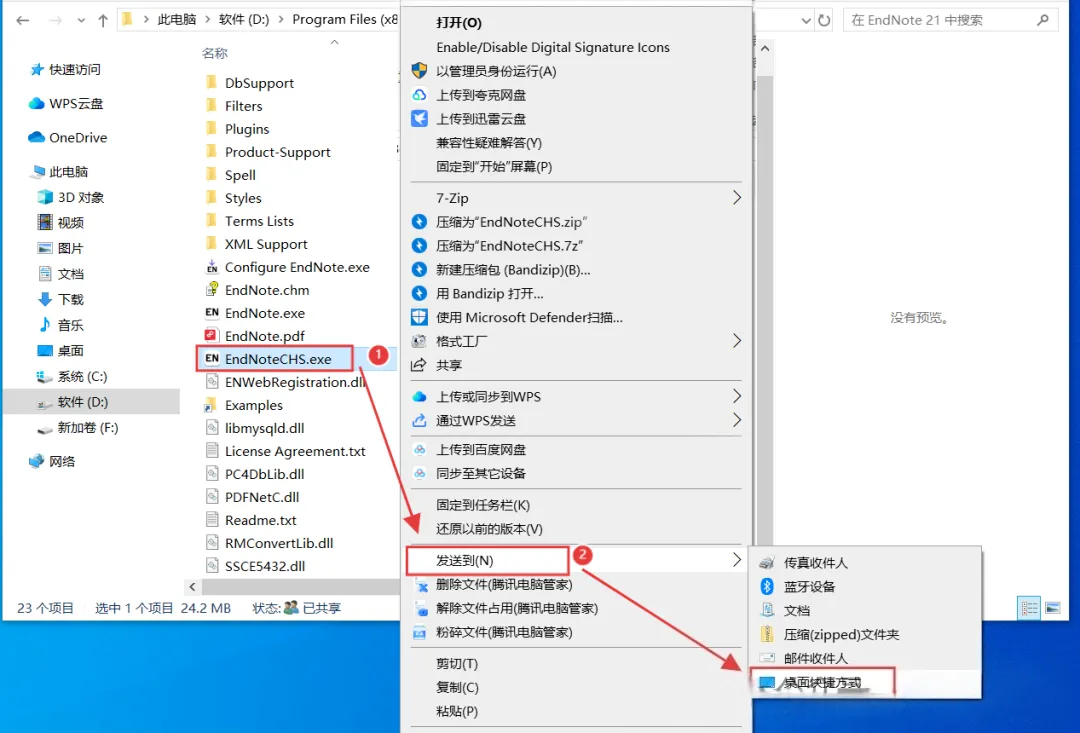Viewport: 1080px width, 733px height.
Task: Click the Bandizip icon beside EndNoteCHS.zip
Action: click(x=419, y=222)
